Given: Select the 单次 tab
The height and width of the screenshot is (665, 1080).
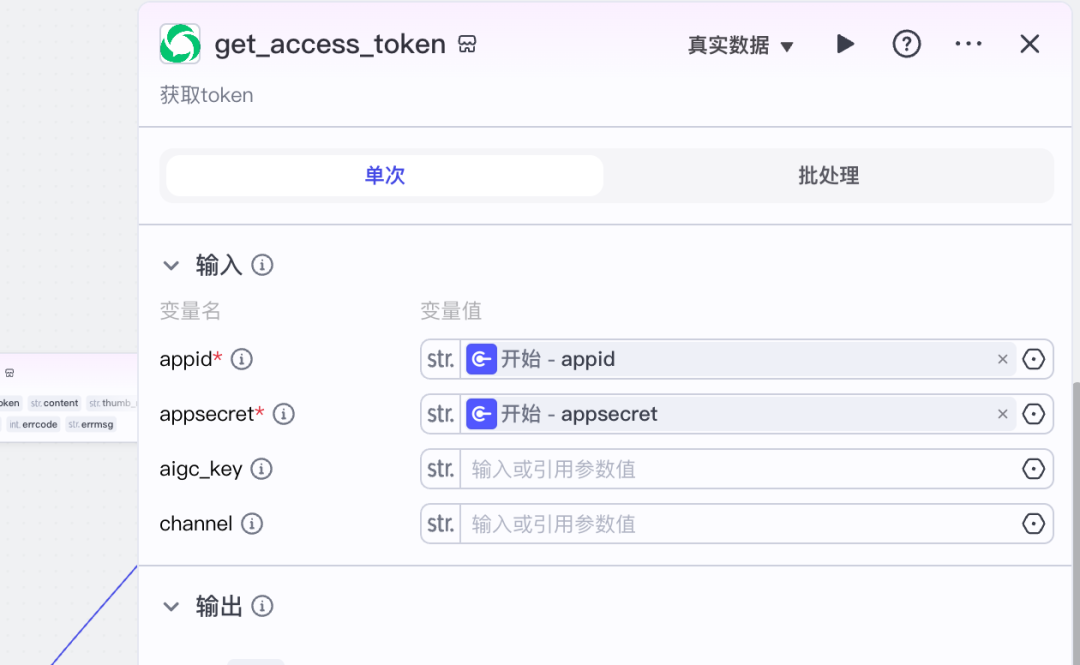Looking at the screenshot, I should click(385, 176).
